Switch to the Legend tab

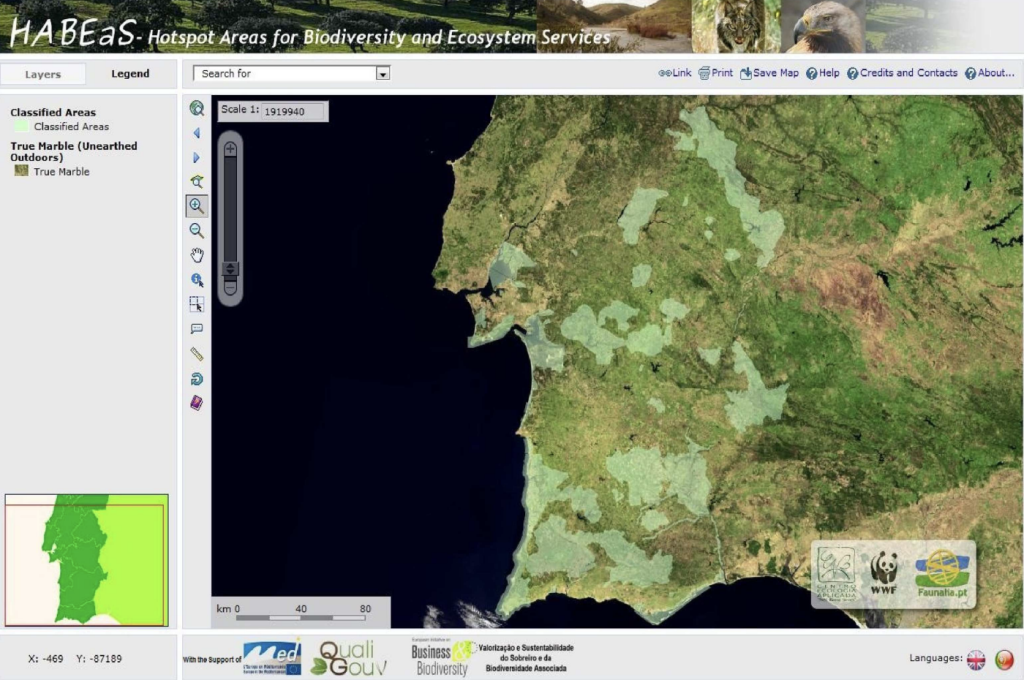[x=130, y=74]
